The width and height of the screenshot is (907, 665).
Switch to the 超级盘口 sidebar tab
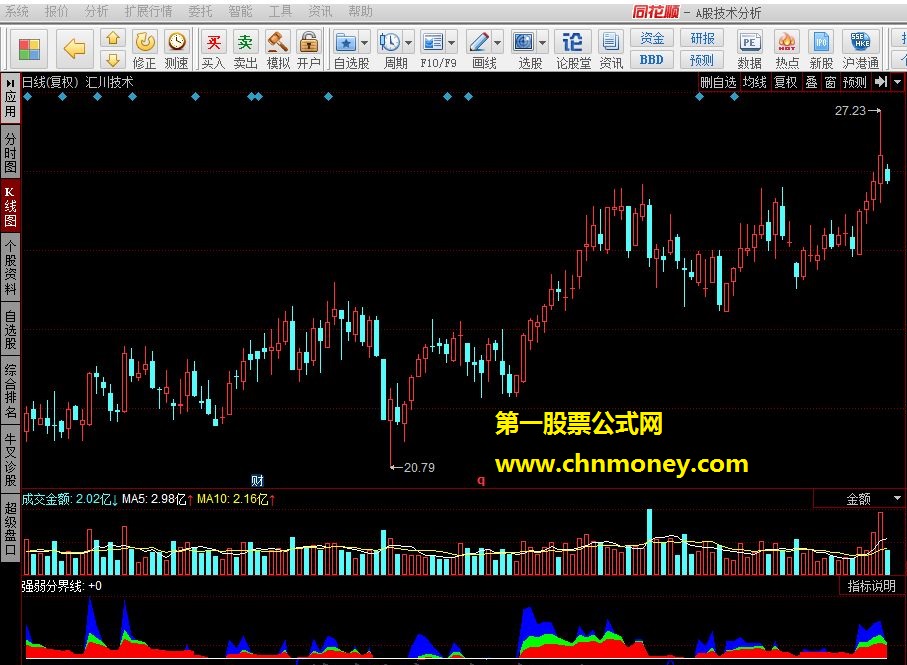(x=10, y=528)
